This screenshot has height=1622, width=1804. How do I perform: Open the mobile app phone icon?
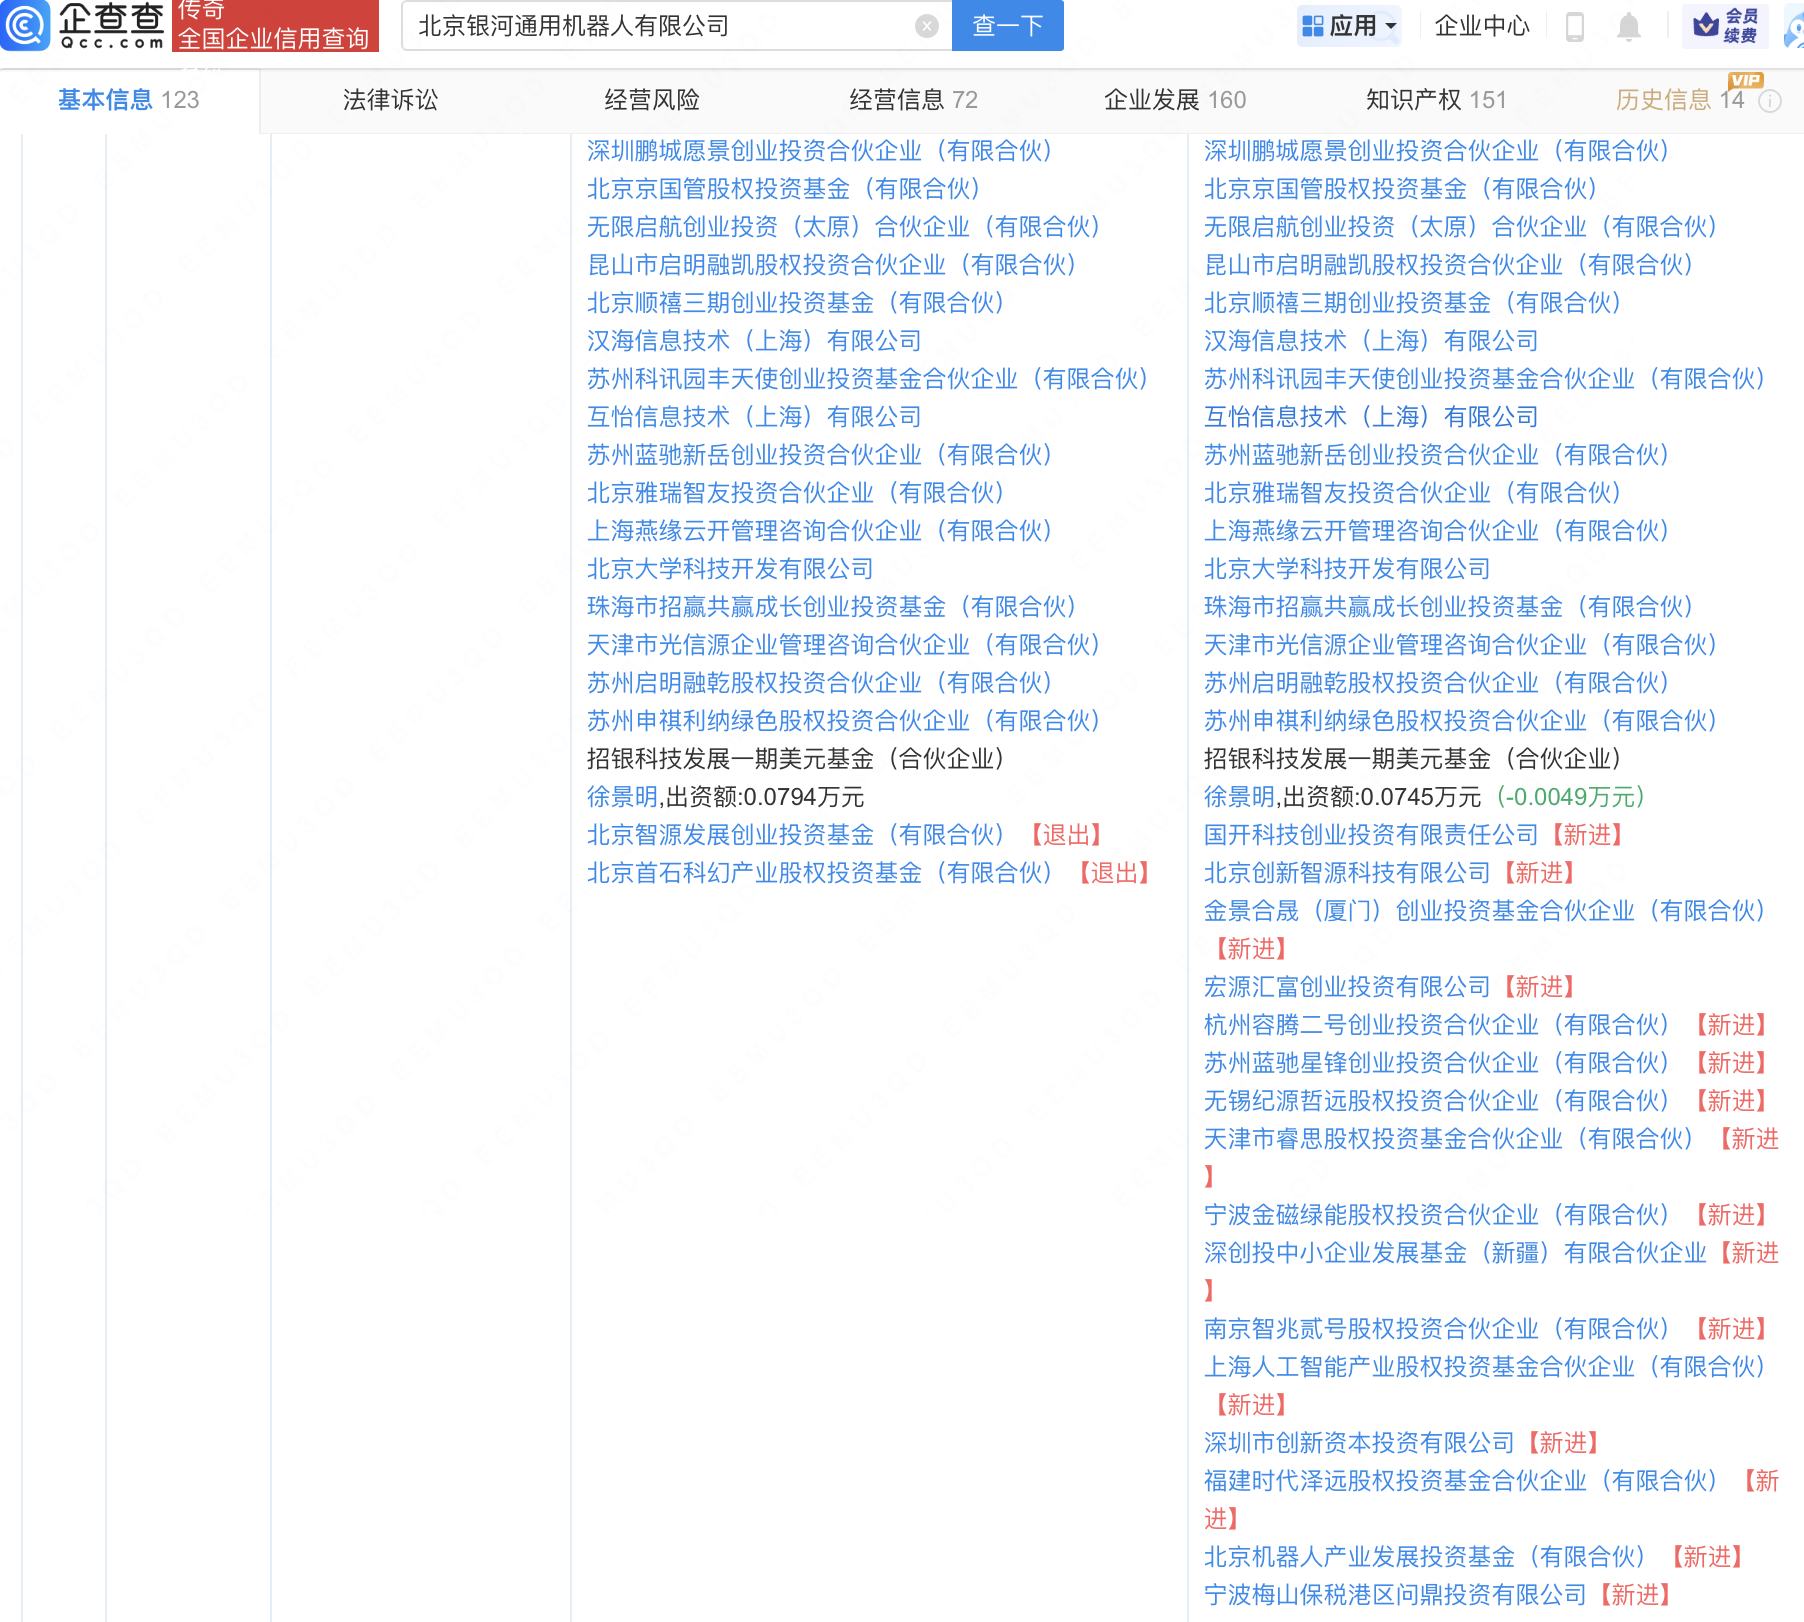[x=1574, y=27]
